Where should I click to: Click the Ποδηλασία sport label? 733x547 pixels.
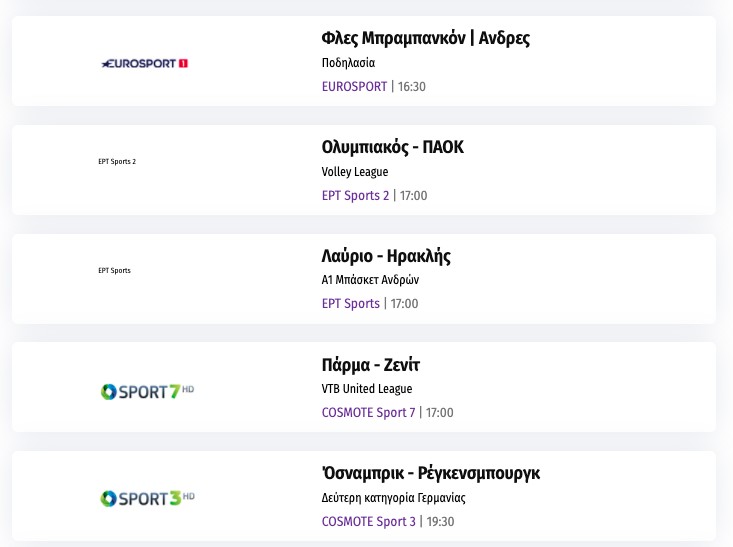pyautogui.click(x=348, y=63)
